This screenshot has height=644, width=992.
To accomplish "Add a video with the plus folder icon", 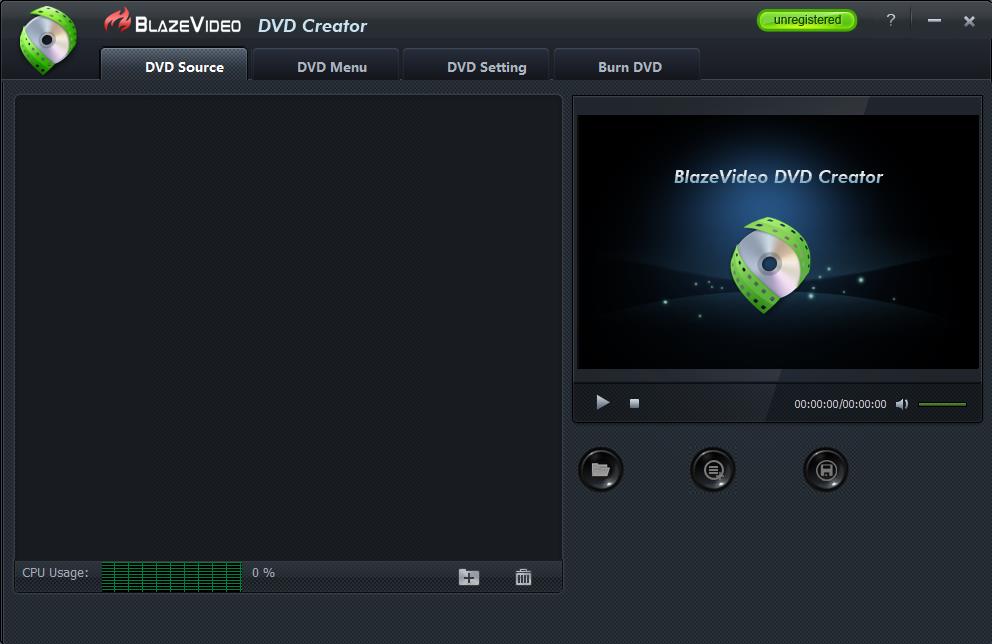I will pyautogui.click(x=468, y=576).
